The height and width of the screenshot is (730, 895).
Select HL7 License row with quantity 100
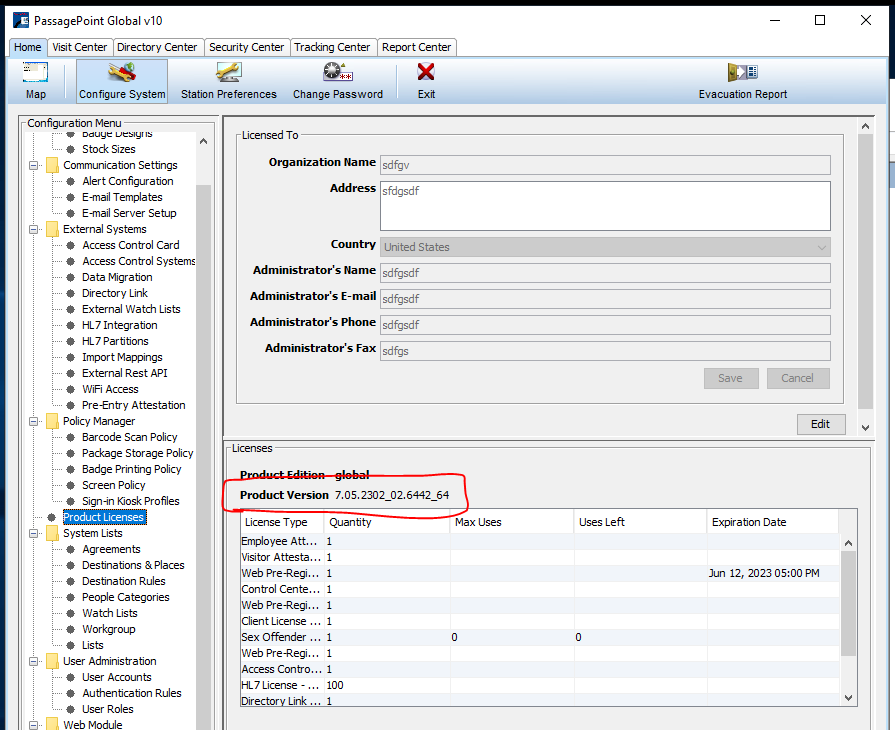(x=540, y=685)
